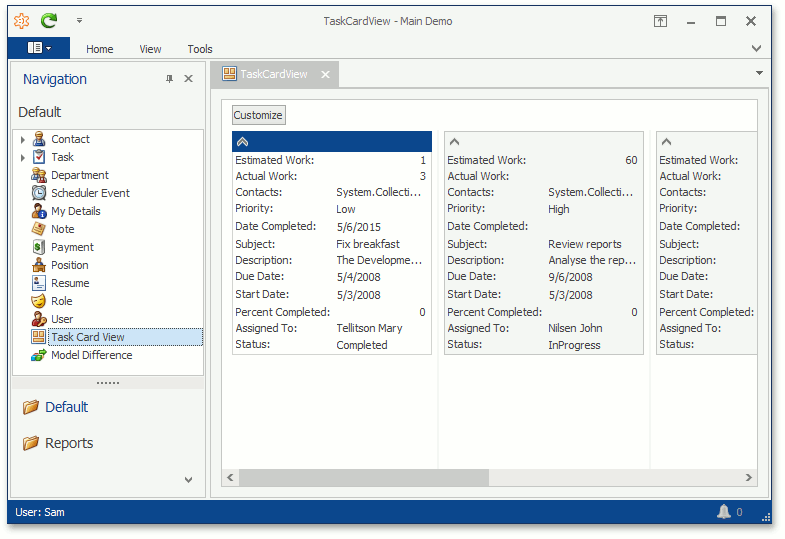The image size is (785, 539).
Task: Click the navigation splitter dots handle
Action: (x=108, y=383)
